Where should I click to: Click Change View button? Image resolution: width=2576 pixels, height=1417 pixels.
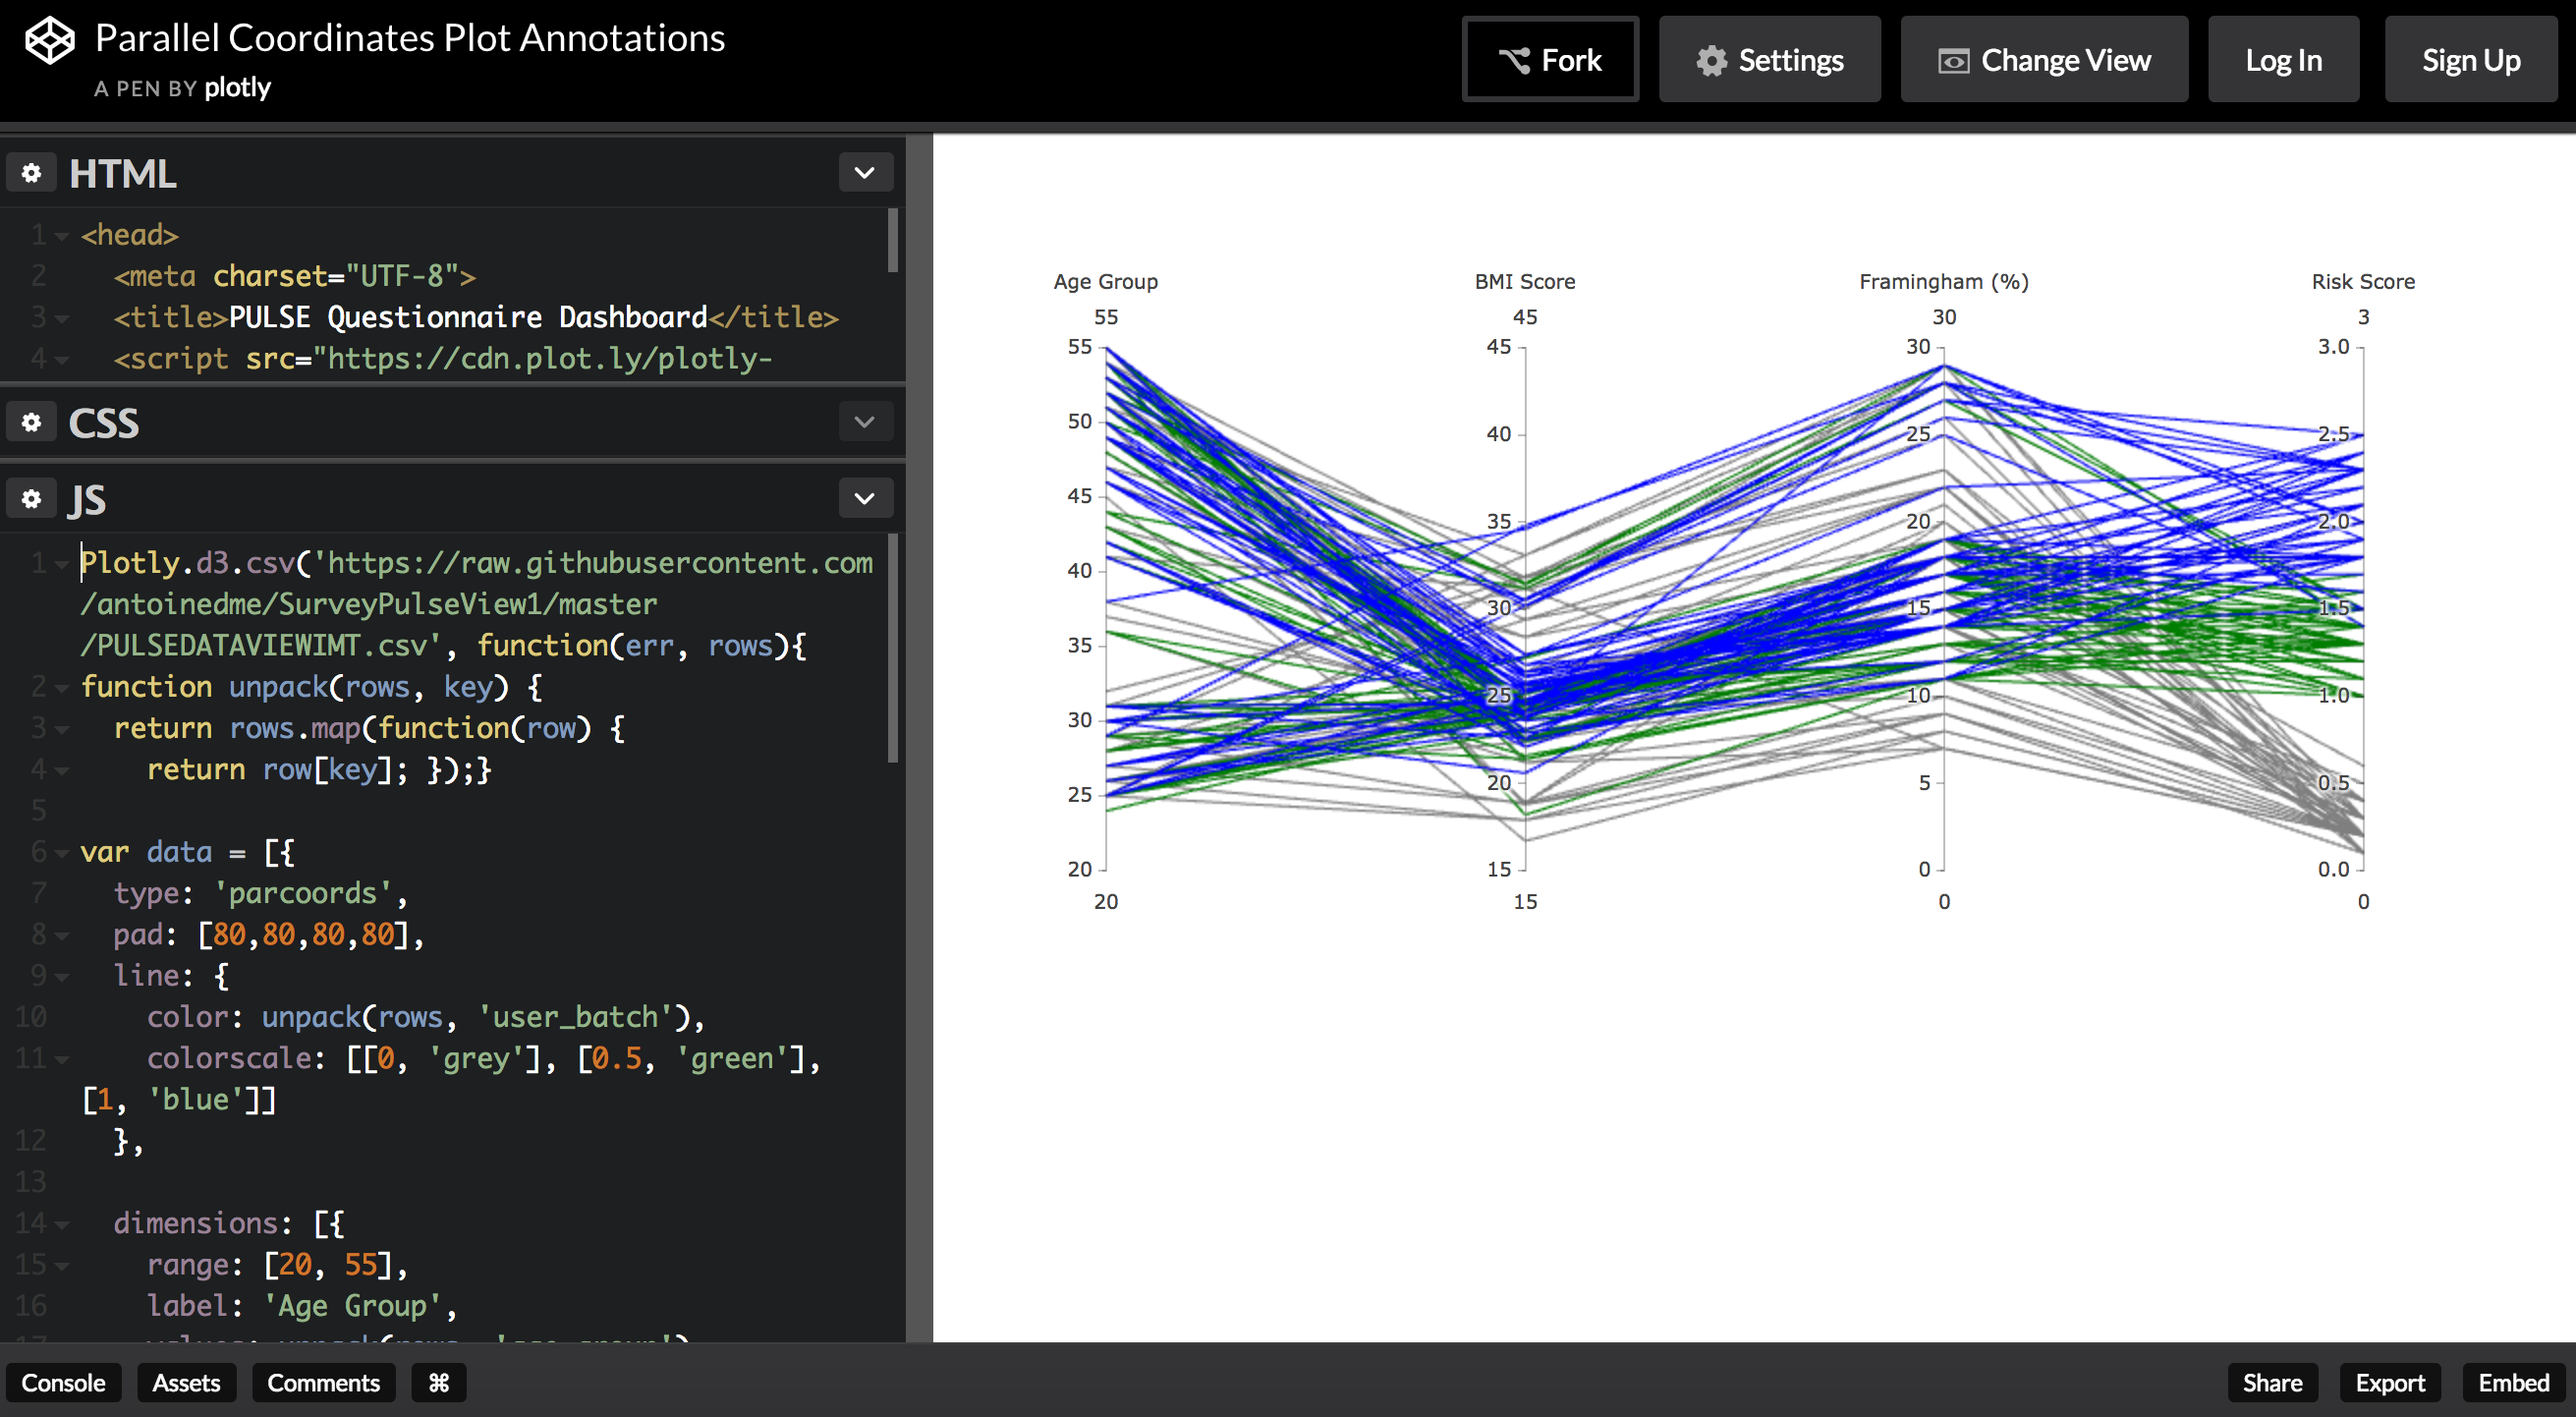coord(2044,60)
